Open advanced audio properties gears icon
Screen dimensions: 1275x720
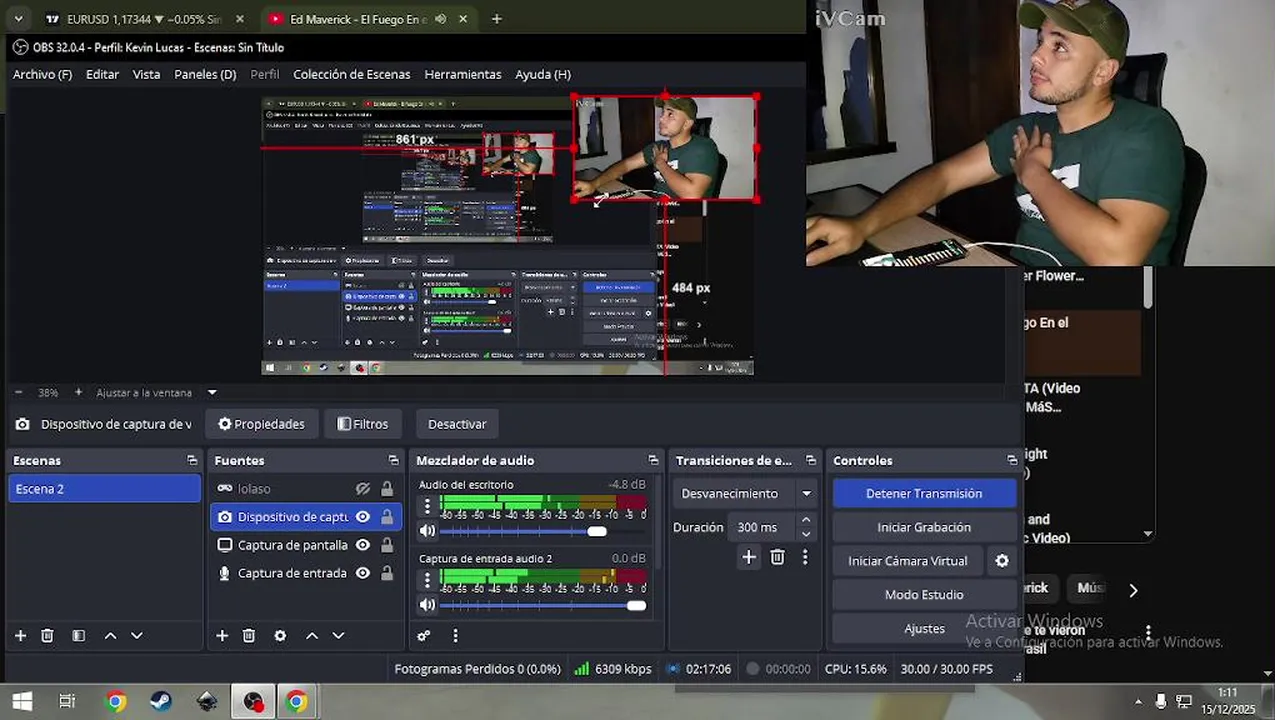click(x=424, y=636)
